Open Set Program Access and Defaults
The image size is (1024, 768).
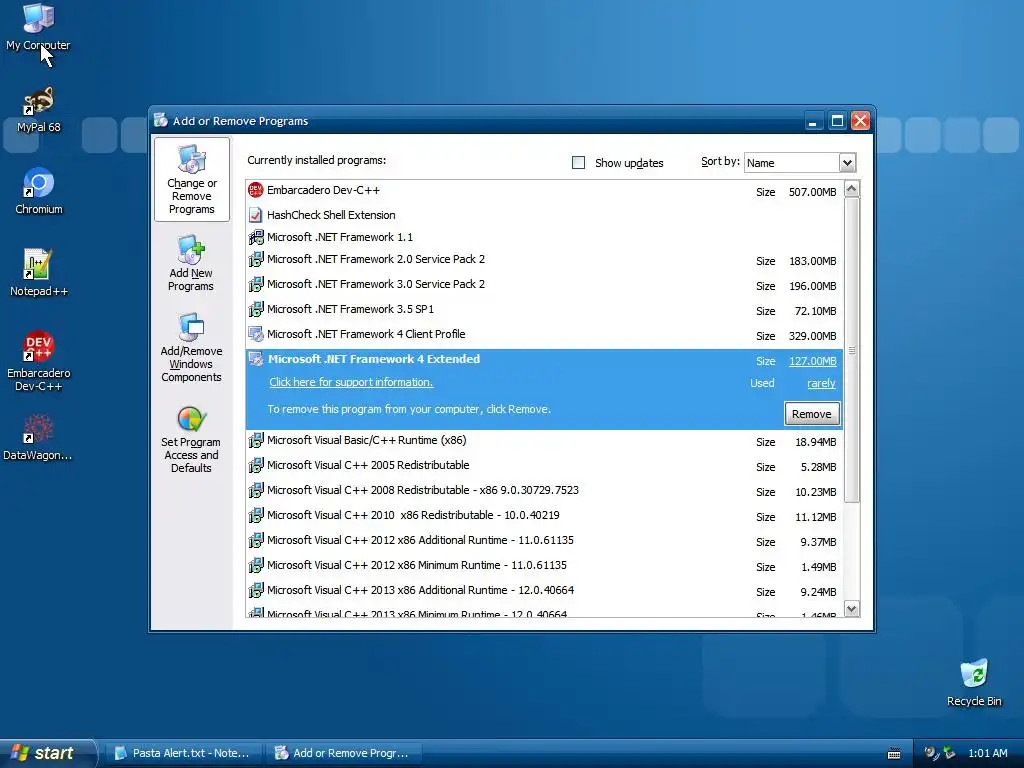click(x=191, y=440)
